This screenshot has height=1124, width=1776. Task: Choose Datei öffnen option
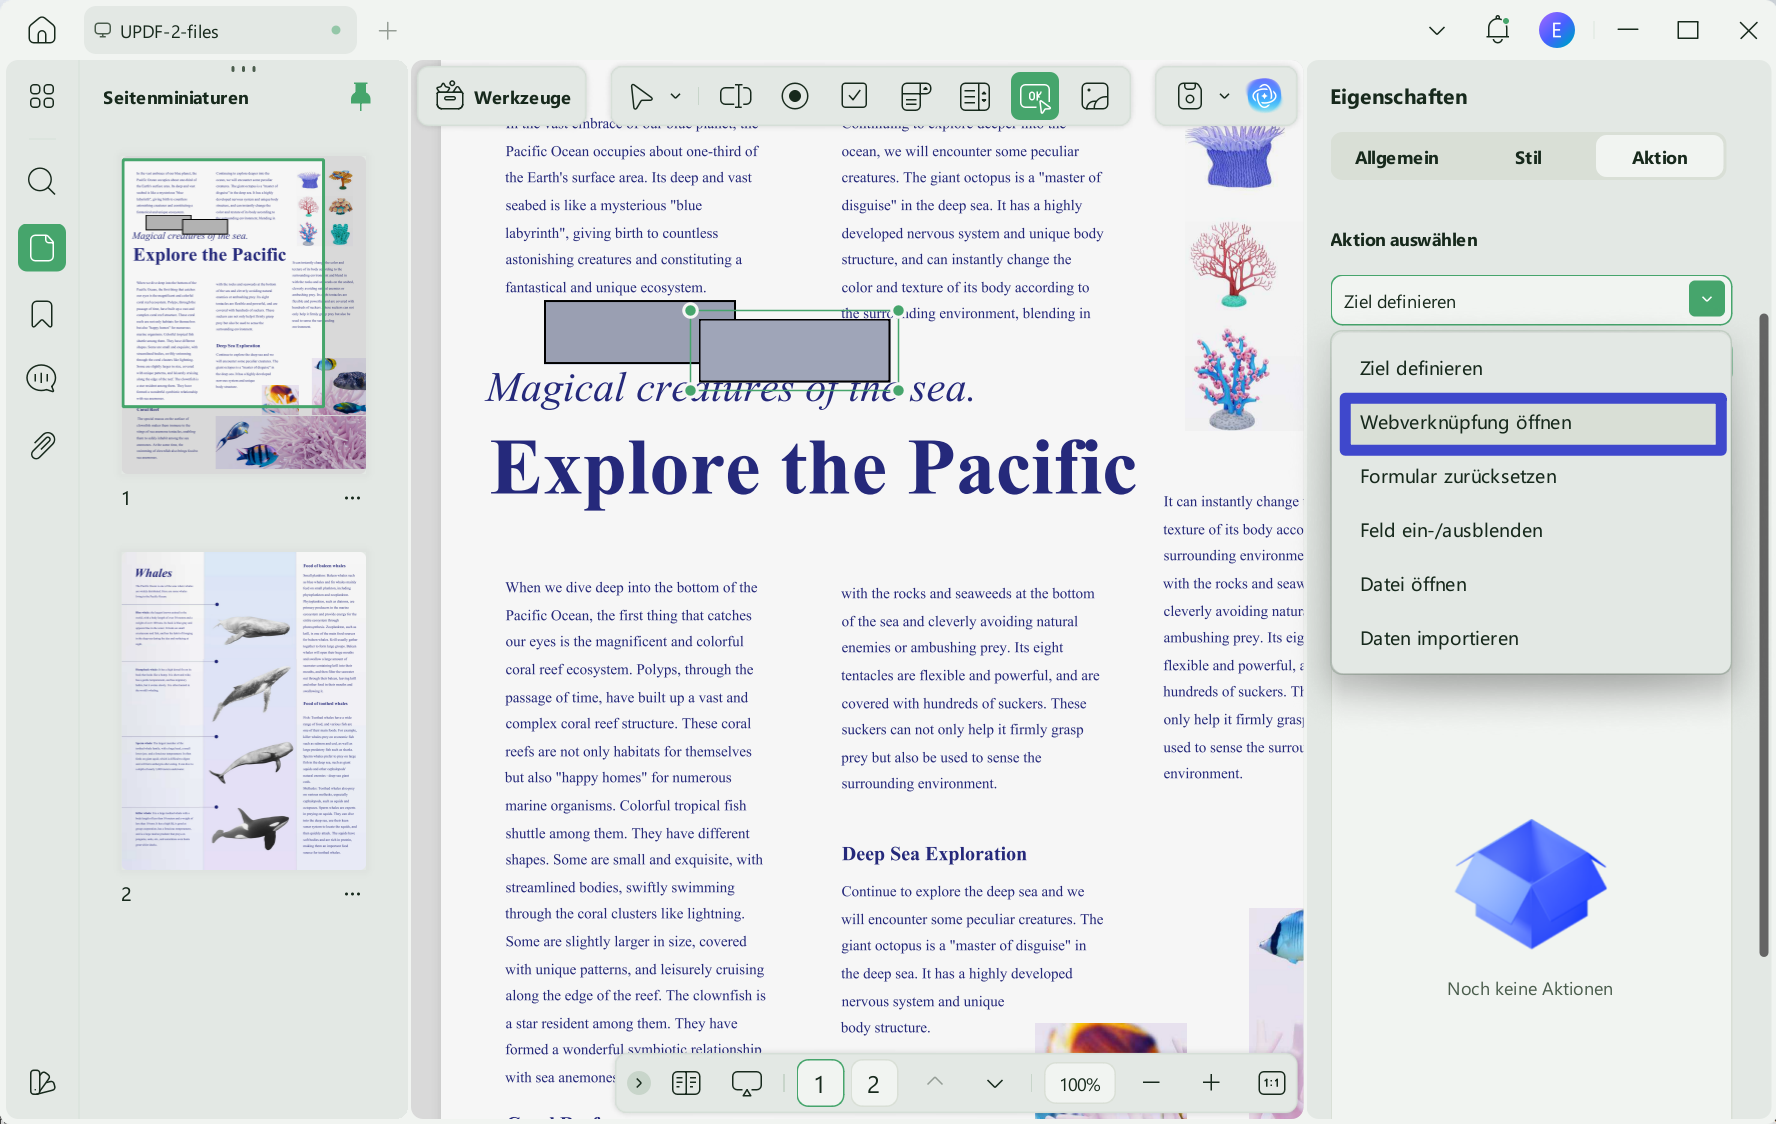[x=1531, y=584]
